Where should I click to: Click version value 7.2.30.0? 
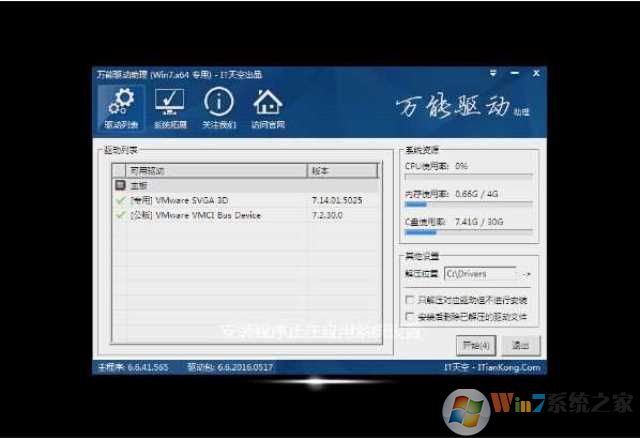327,216
